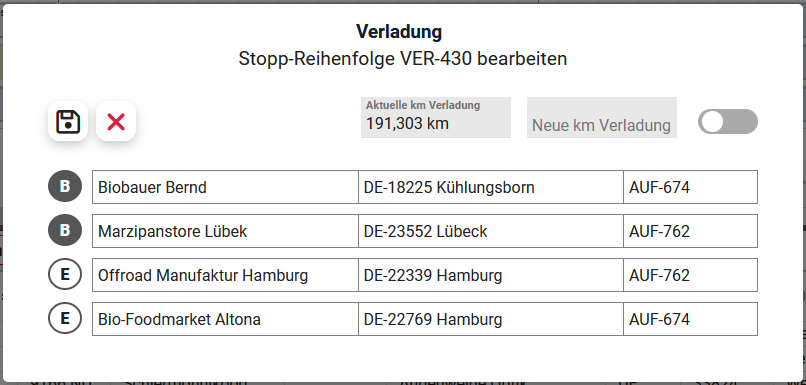Click the DE-22339 Hamburg address cell

coord(491,275)
